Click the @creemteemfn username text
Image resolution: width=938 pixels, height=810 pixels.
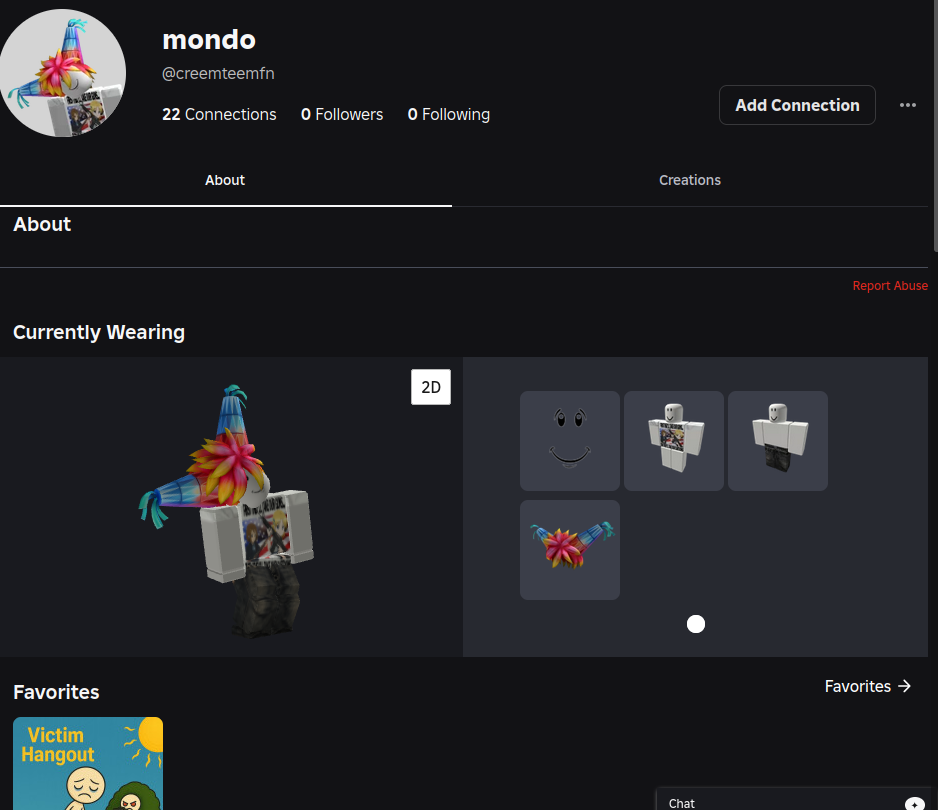pos(218,74)
